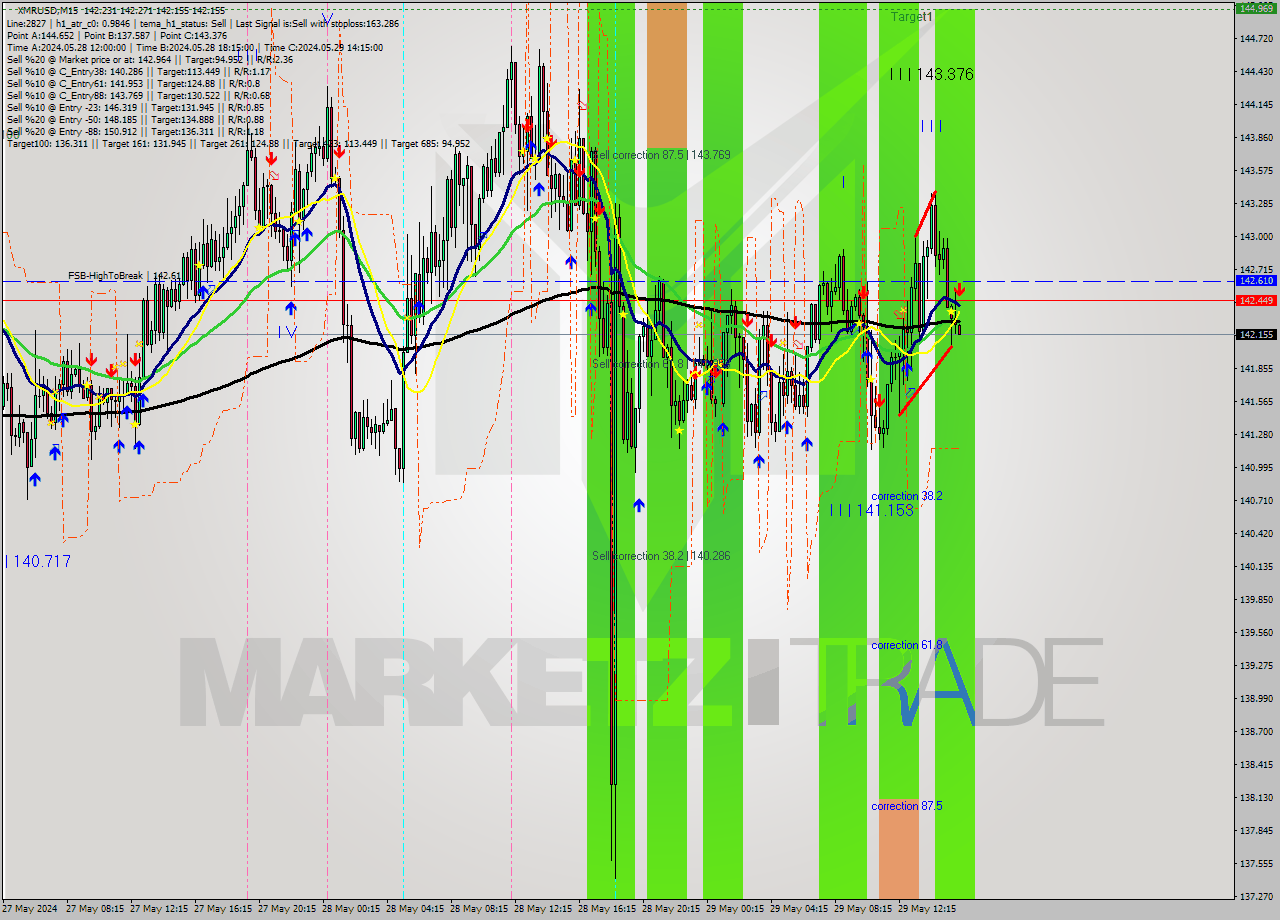Click the '29 May 04:15' time label
Viewport: 1280px width, 920px height.
click(x=800, y=909)
